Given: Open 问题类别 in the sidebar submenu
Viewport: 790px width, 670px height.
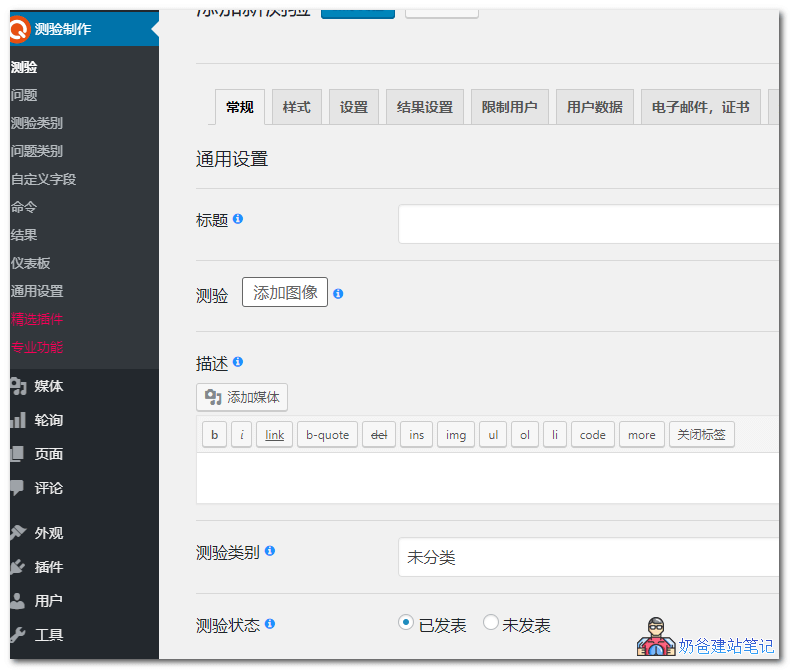Looking at the screenshot, I should (37, 151).
